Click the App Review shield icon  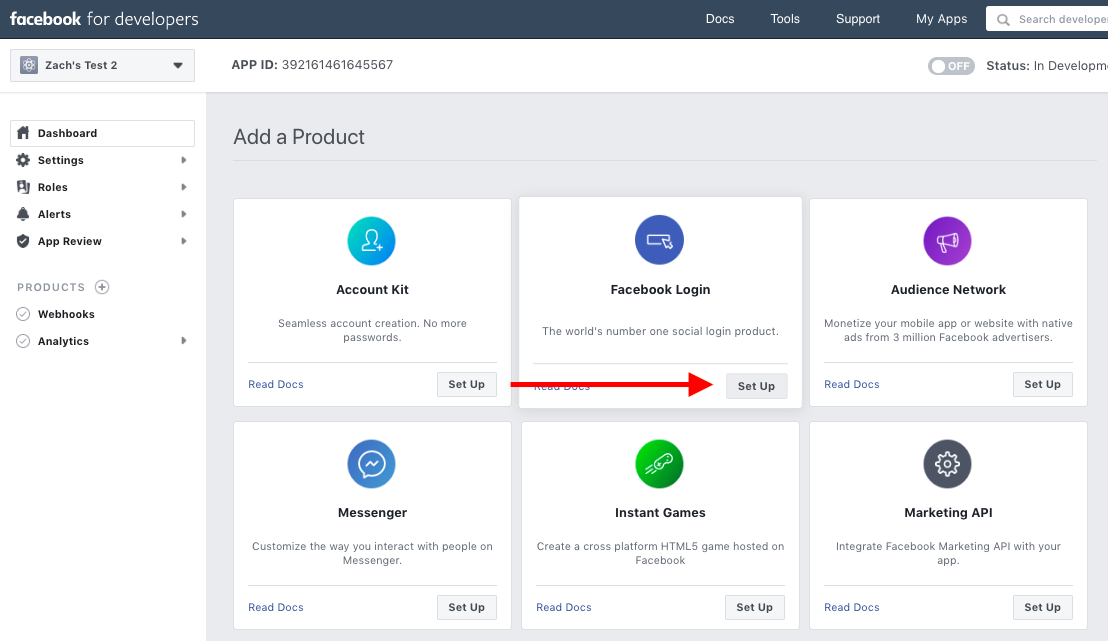pyautogui.click(x=23, y=241)
